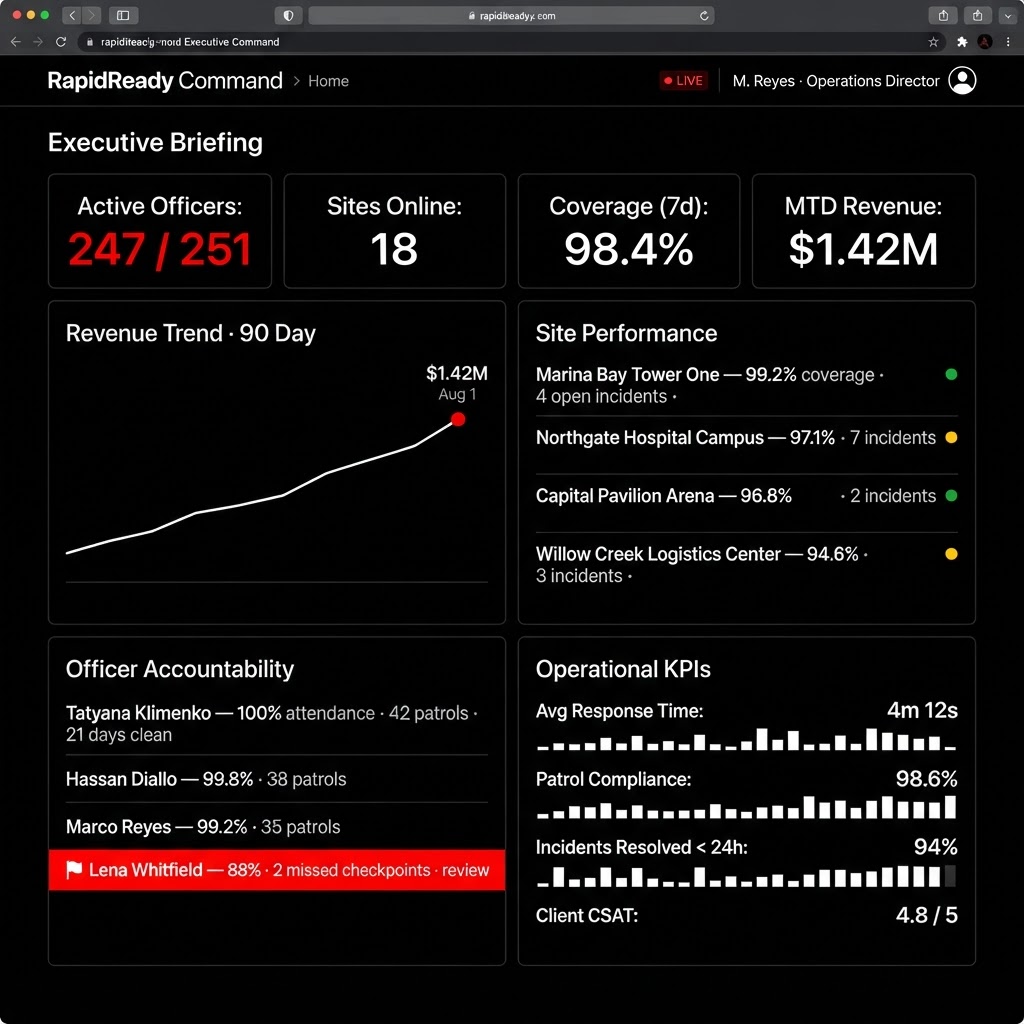Screen dimensions: 1024x1024
Task: Select Northgate Hospital Campus row
Action: pos(746,438)
